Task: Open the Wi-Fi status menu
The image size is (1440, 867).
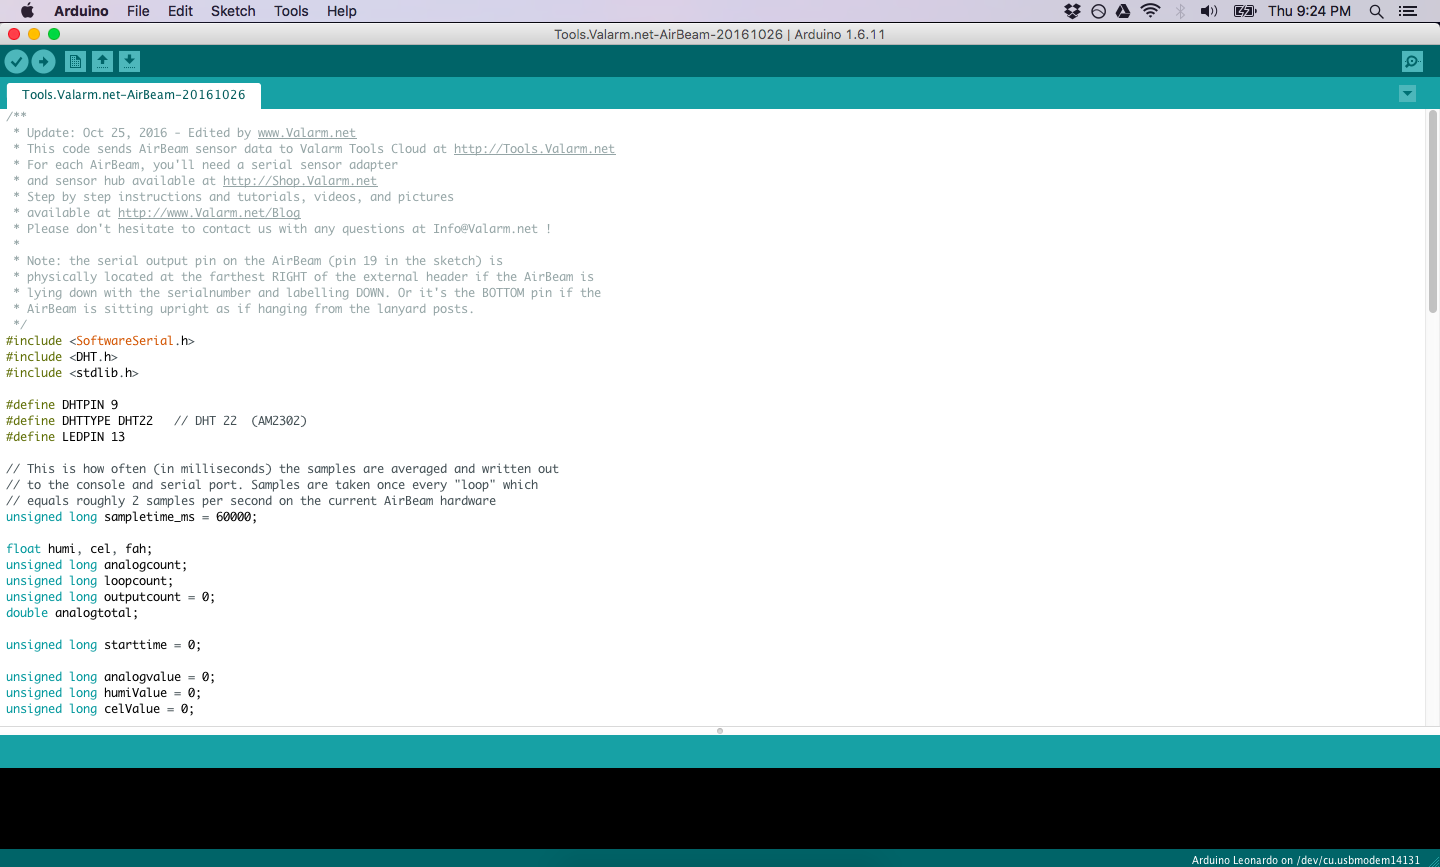Action: (1151, 11)
